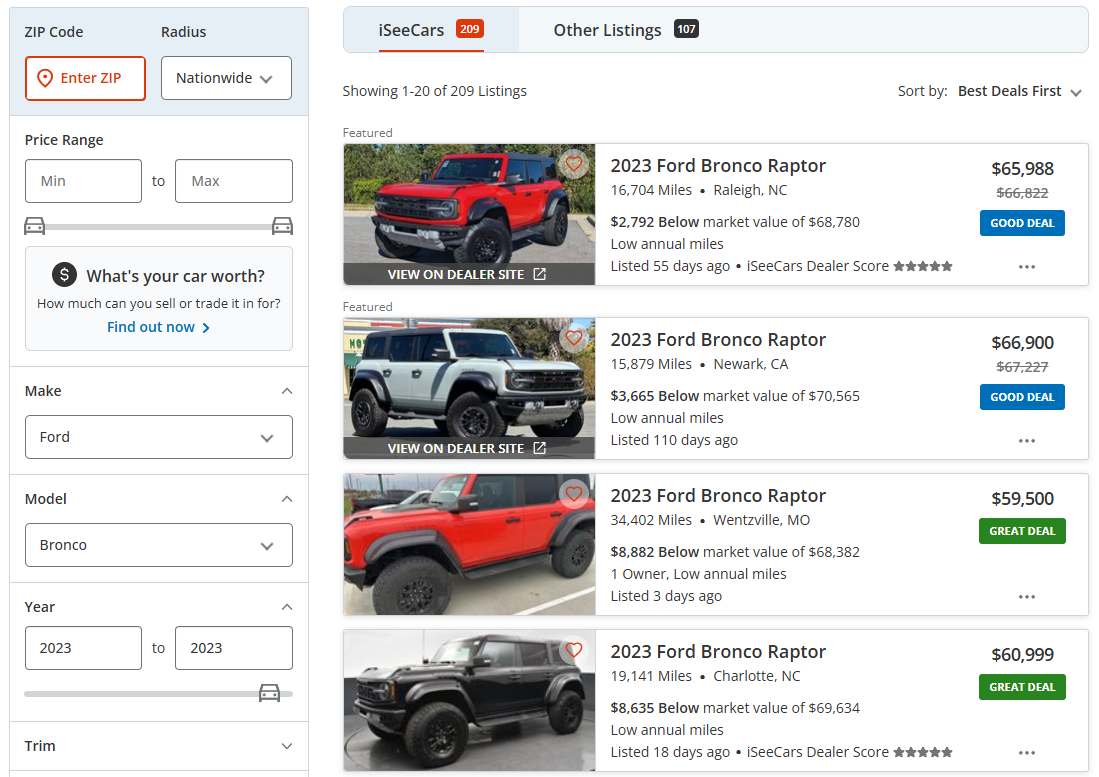Click the price range right car slider handle
The height and width of the screenshot is (777, 1099).
[282, 226]
